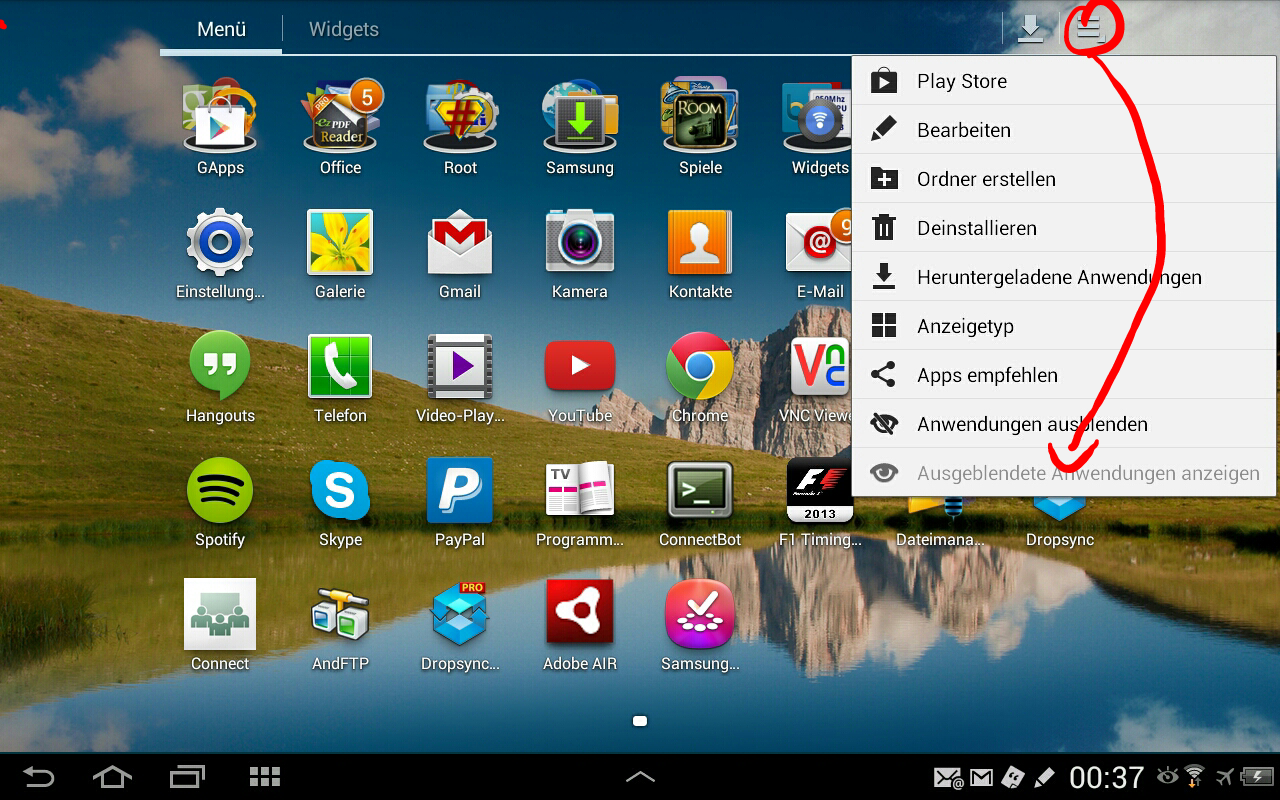Launch Adobe AIR
This screenshot has height=800, width=1280.
580,613
